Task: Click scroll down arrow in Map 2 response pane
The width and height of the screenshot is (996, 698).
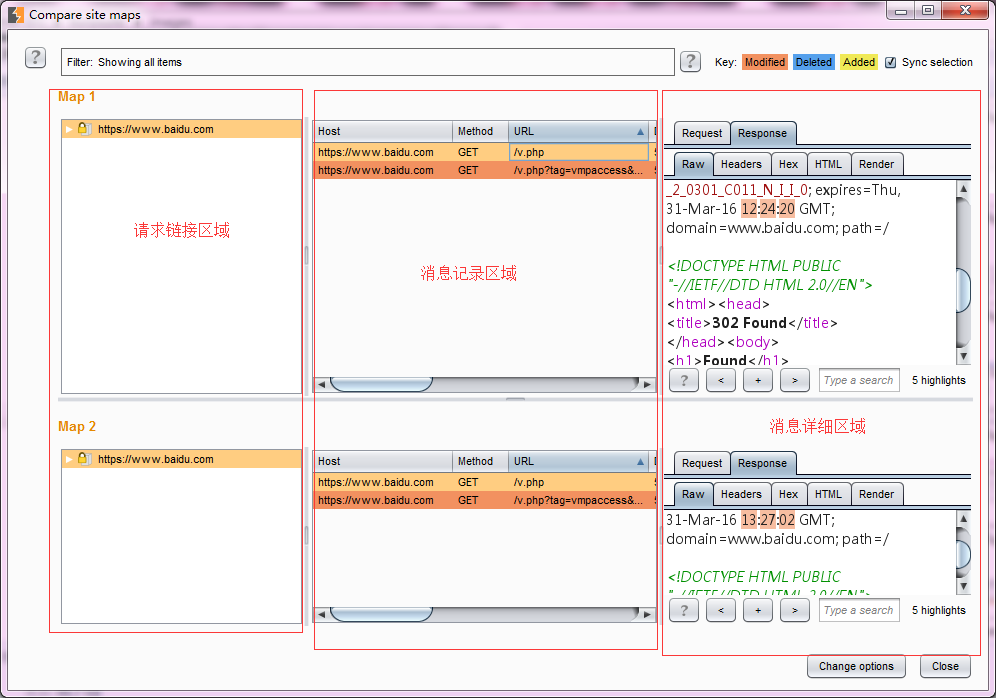Action: click(x=964, y=586)
